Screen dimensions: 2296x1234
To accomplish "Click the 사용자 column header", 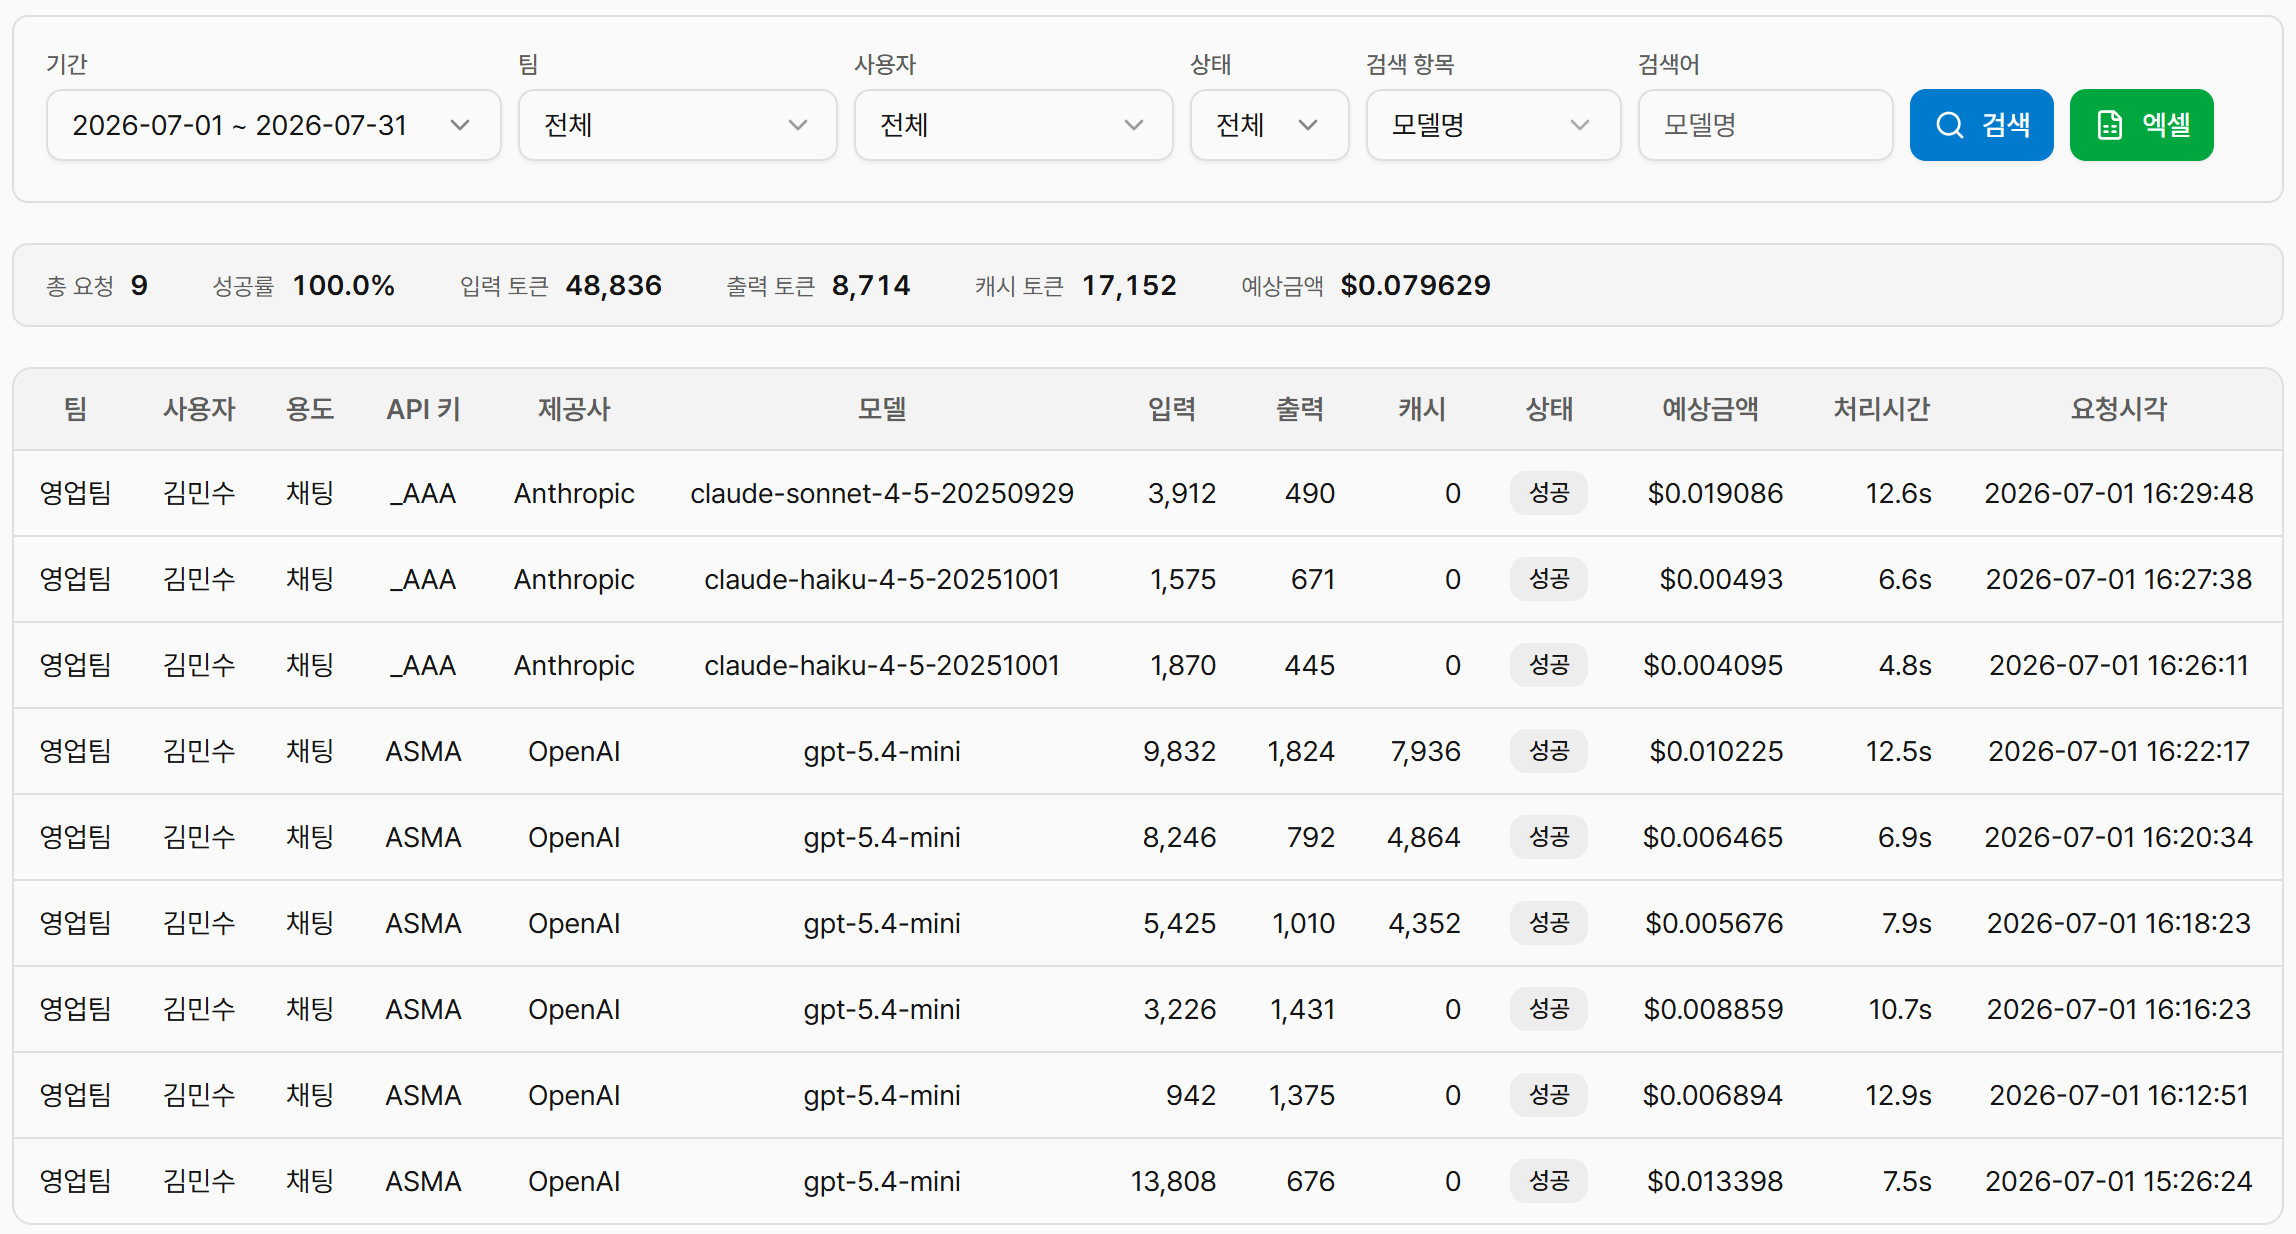I will [x=199, y=409].
